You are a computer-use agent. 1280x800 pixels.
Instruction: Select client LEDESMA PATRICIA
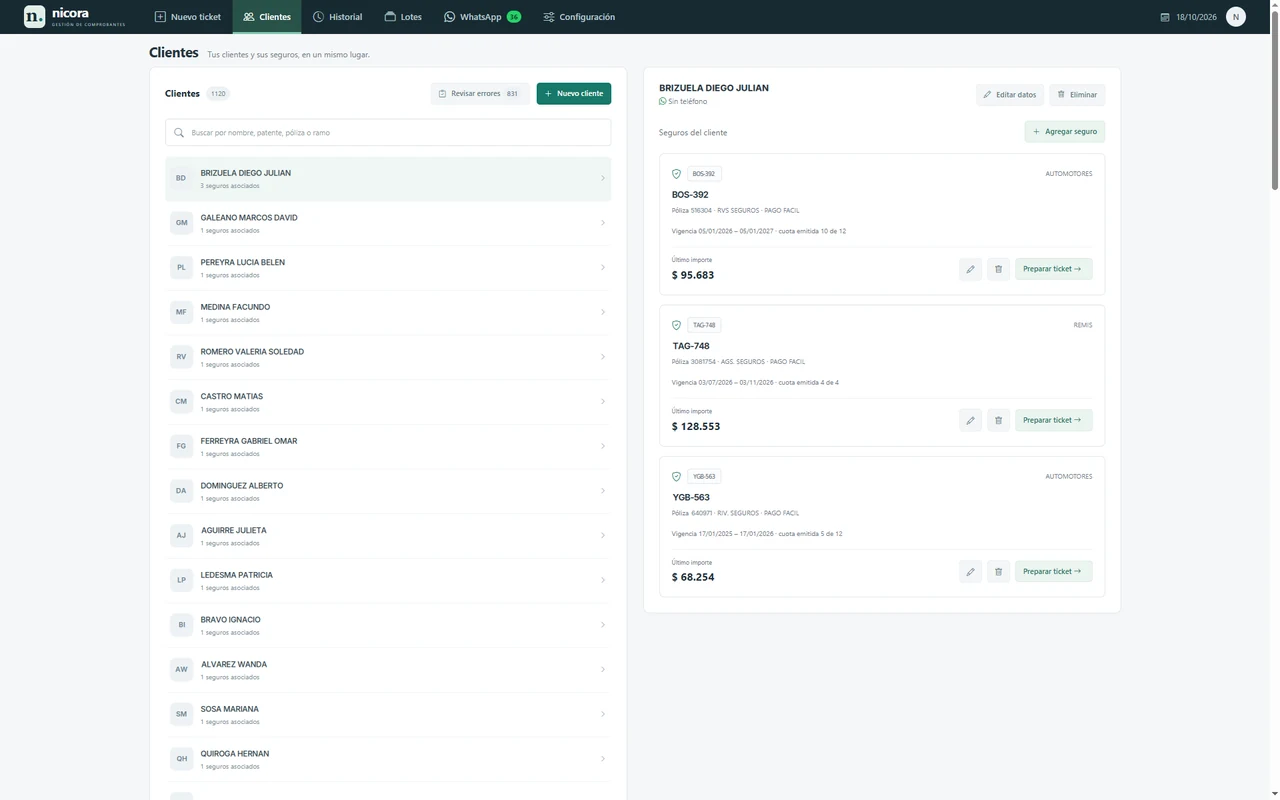pyautogui.click(x=388, y=580)
